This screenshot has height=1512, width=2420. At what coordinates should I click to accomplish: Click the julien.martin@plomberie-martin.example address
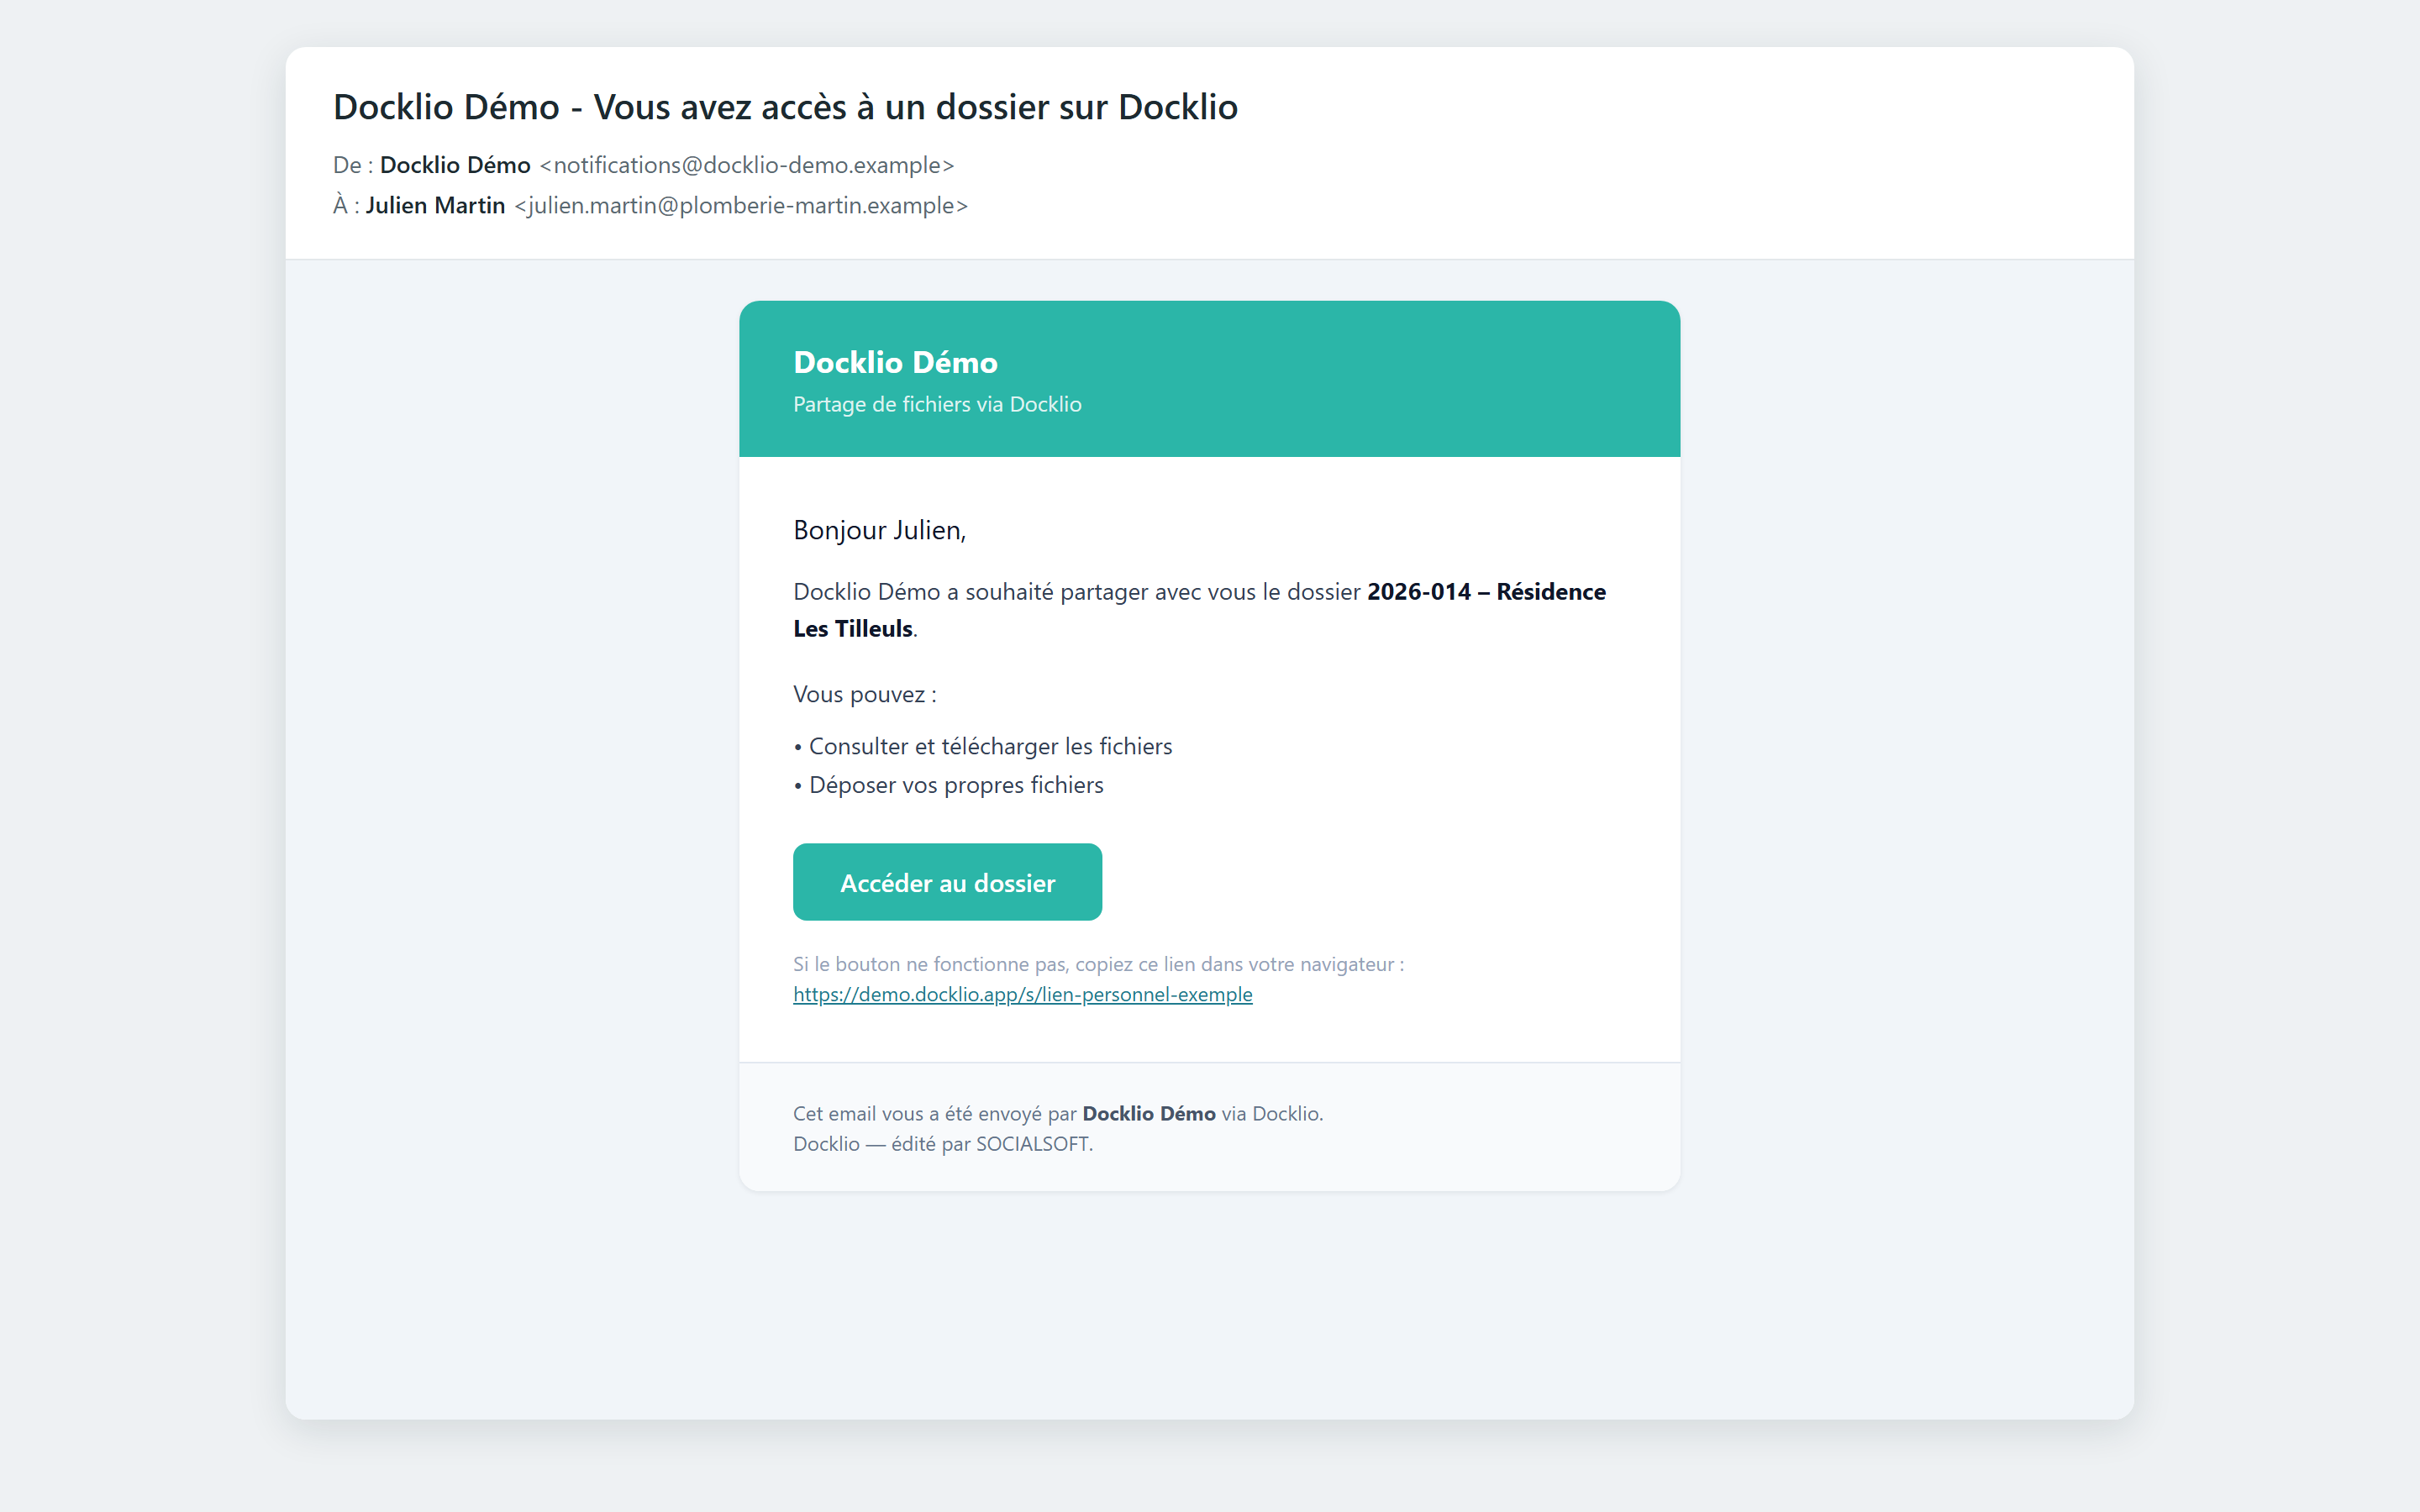pos(741,205)
